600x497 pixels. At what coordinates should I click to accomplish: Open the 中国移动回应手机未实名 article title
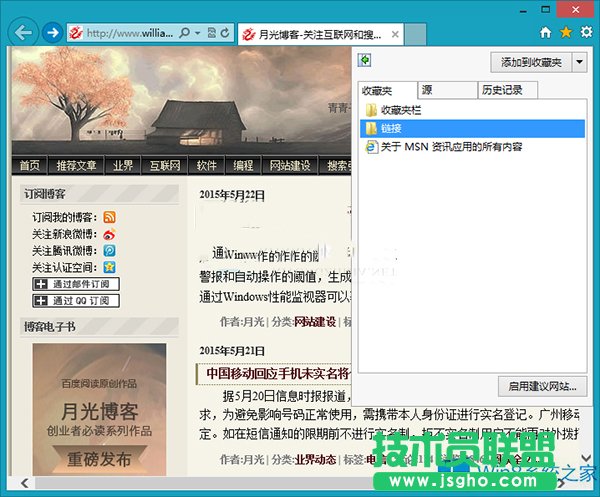click(278, 373)
